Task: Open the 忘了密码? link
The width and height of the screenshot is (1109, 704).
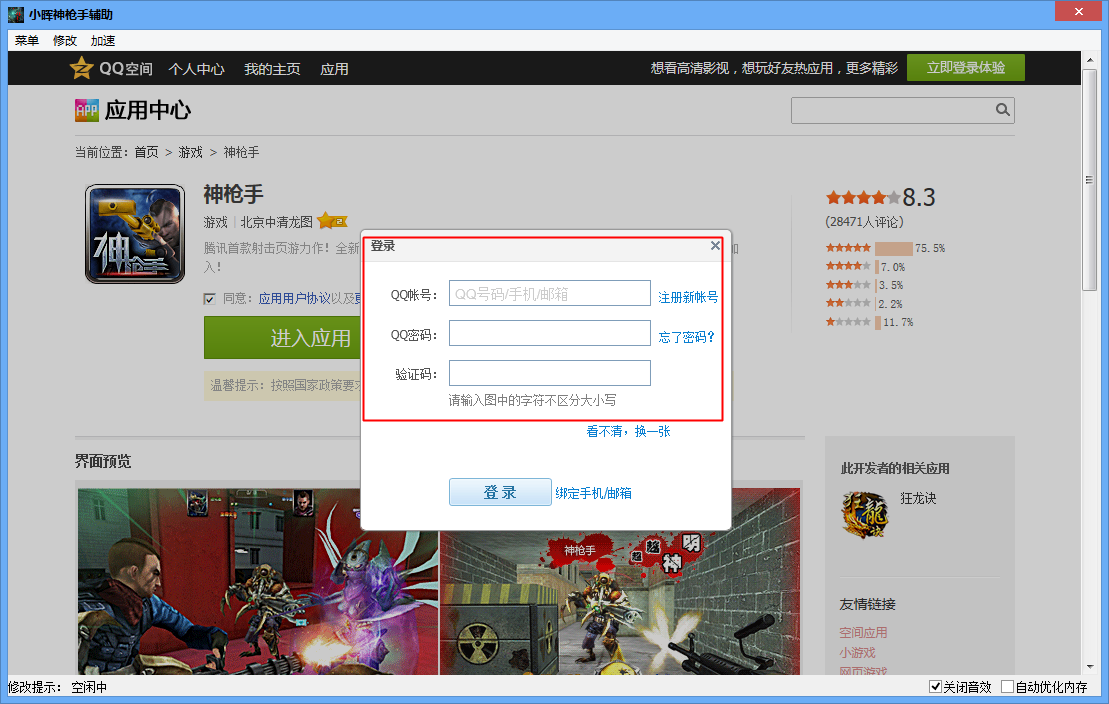Action: 686,337
